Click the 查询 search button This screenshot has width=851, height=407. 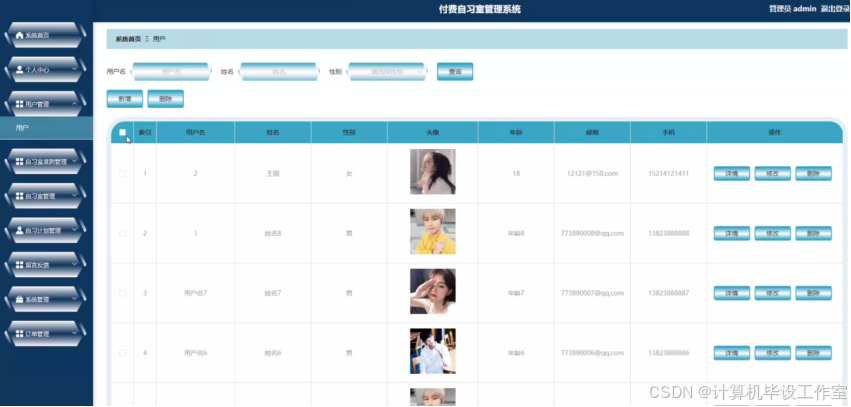(455, 72)
